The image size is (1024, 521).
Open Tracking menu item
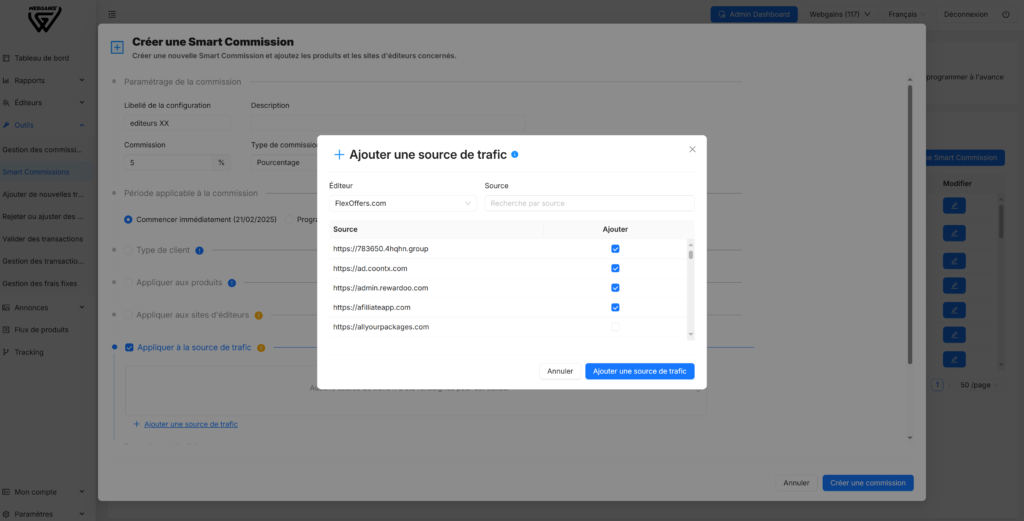click(x=29, y=352)
